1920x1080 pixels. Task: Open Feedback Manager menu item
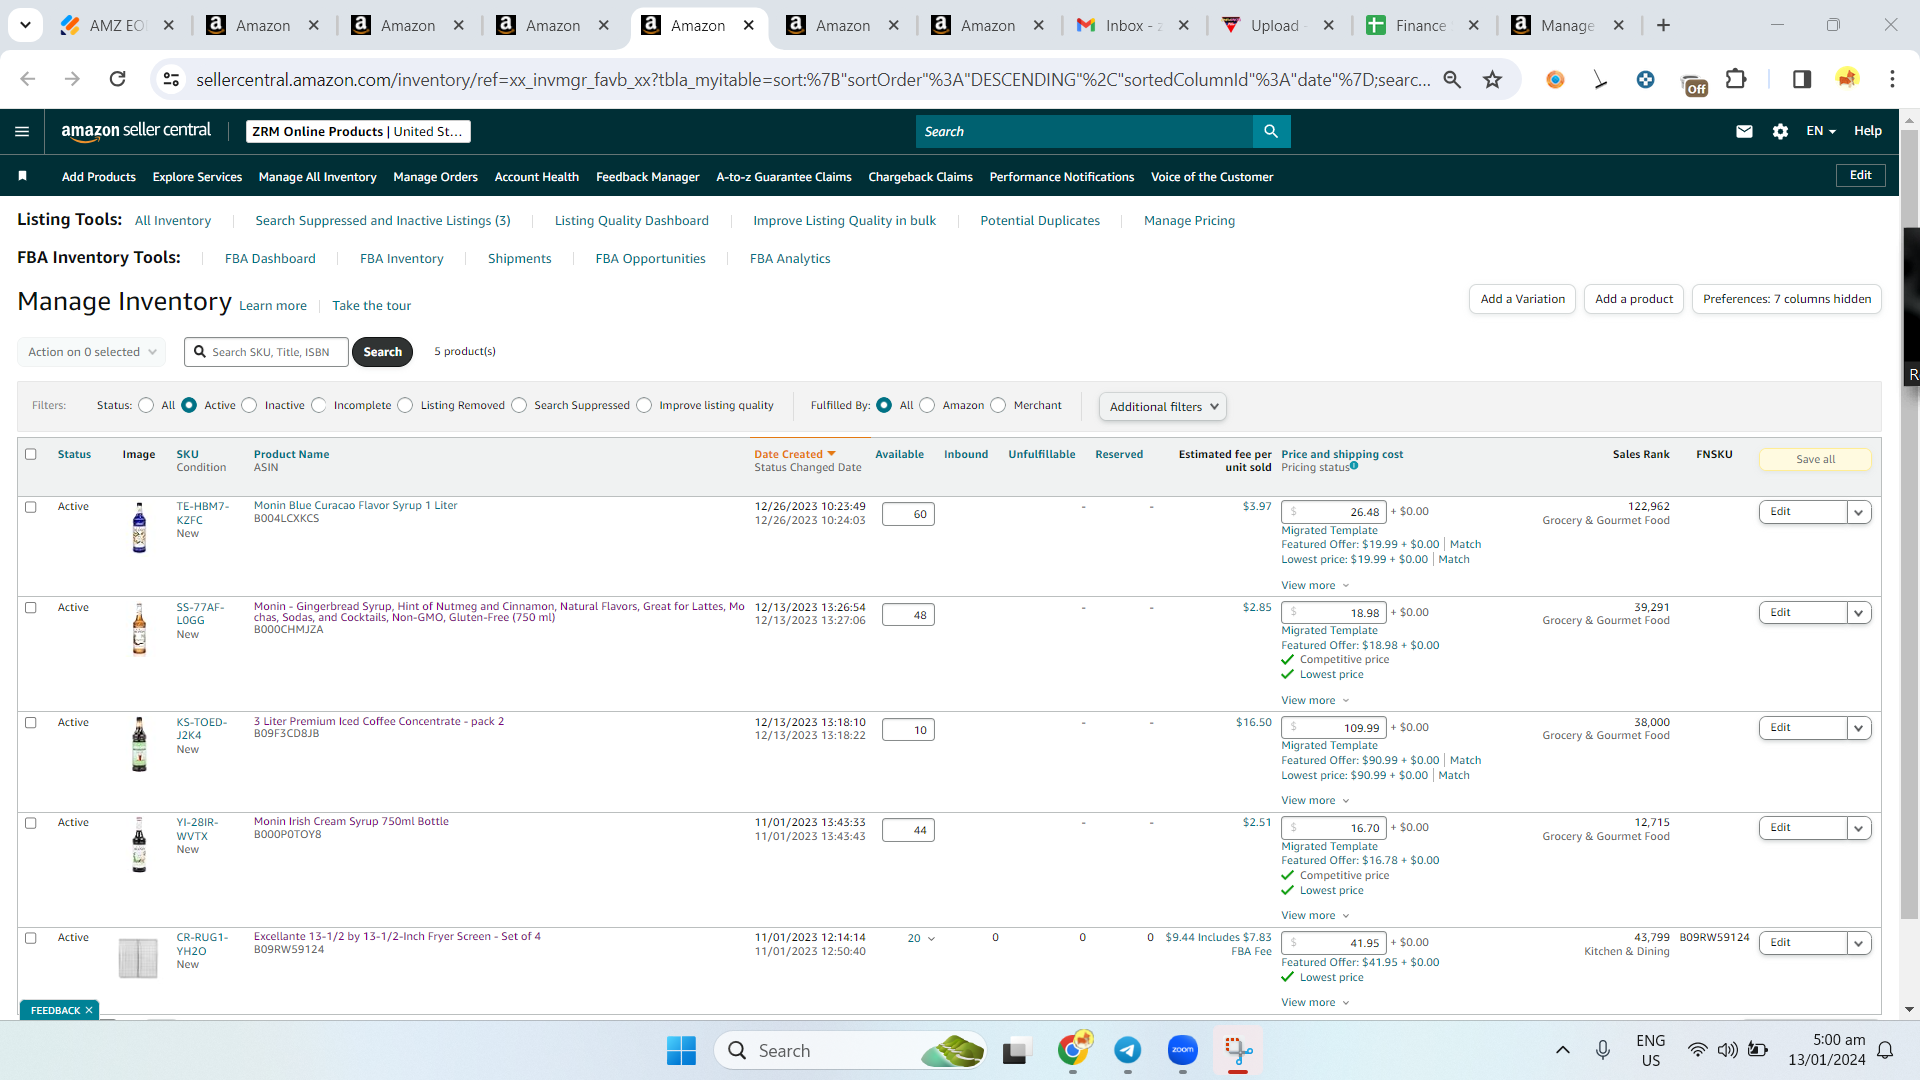click(x=647, y=177)
